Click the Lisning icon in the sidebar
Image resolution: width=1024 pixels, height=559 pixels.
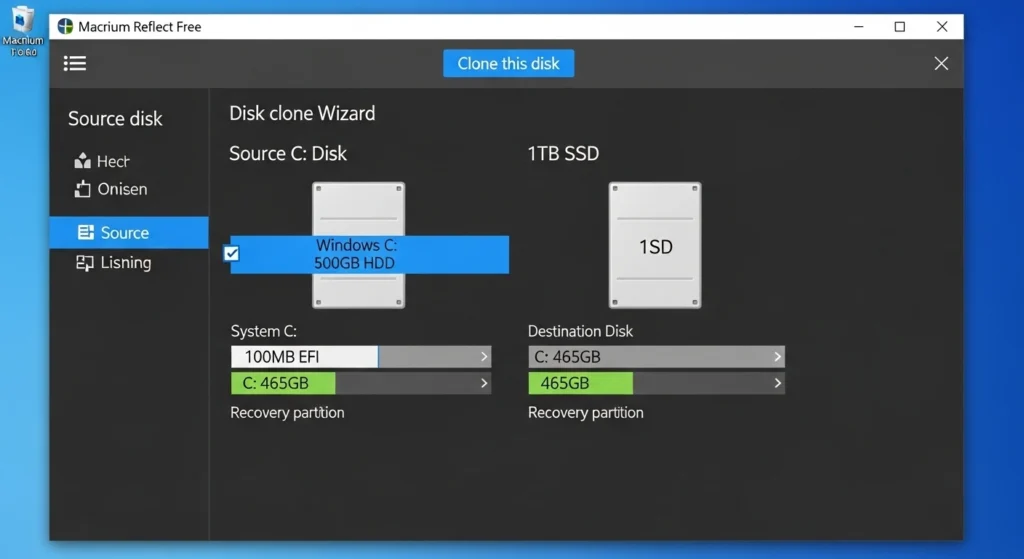84,263
